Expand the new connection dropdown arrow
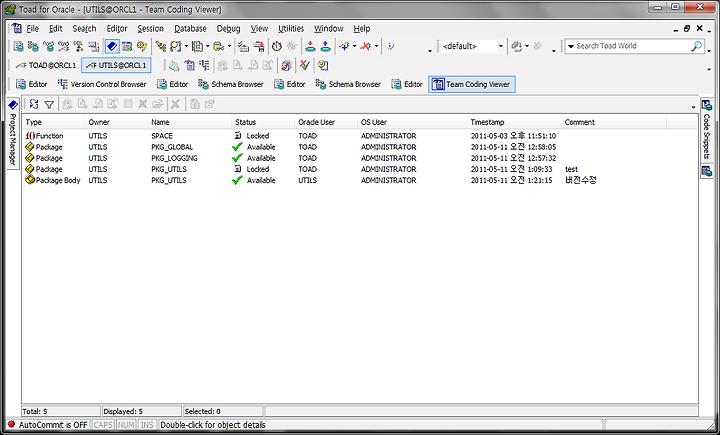This screenshot has width=720, height=435. [x=354, y=46]
